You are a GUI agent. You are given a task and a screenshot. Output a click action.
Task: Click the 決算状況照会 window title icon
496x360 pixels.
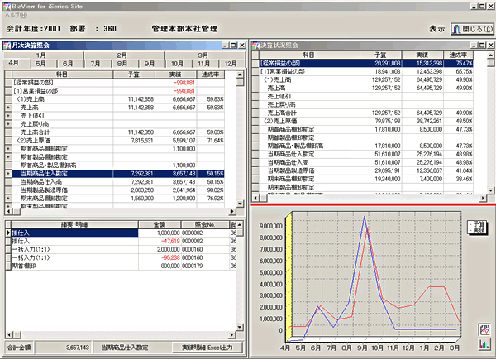(x=255, y=45)
